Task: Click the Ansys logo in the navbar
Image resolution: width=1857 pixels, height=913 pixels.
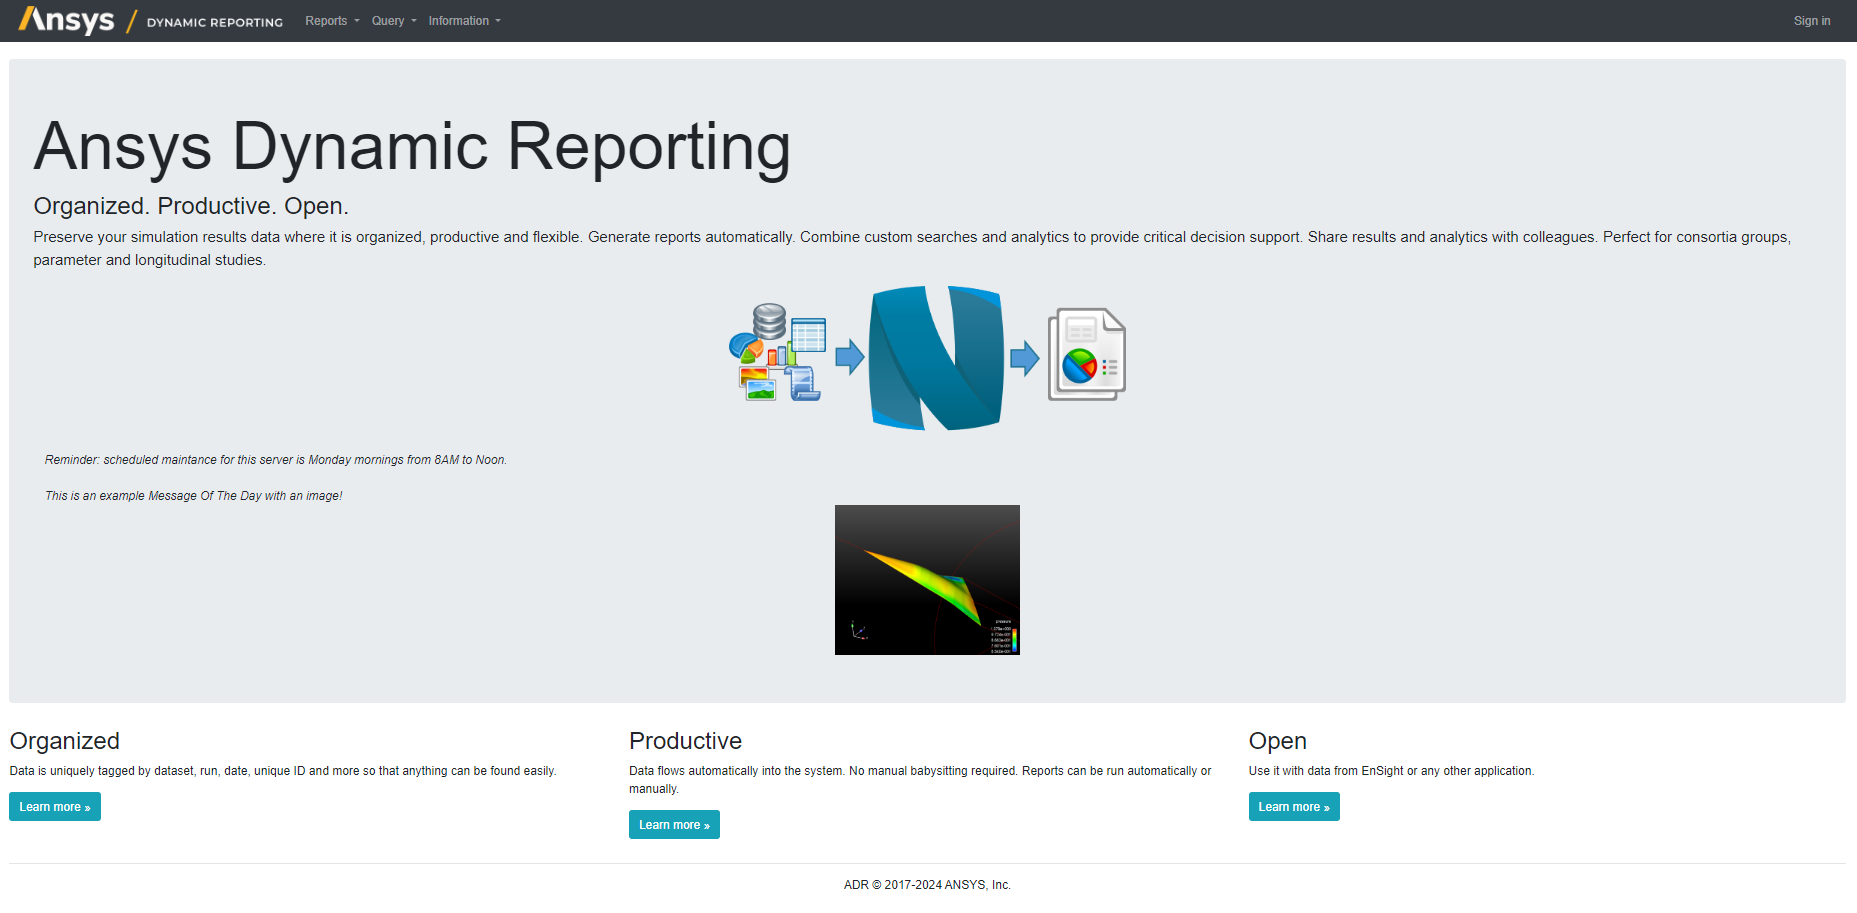Action: coord(66,20)
